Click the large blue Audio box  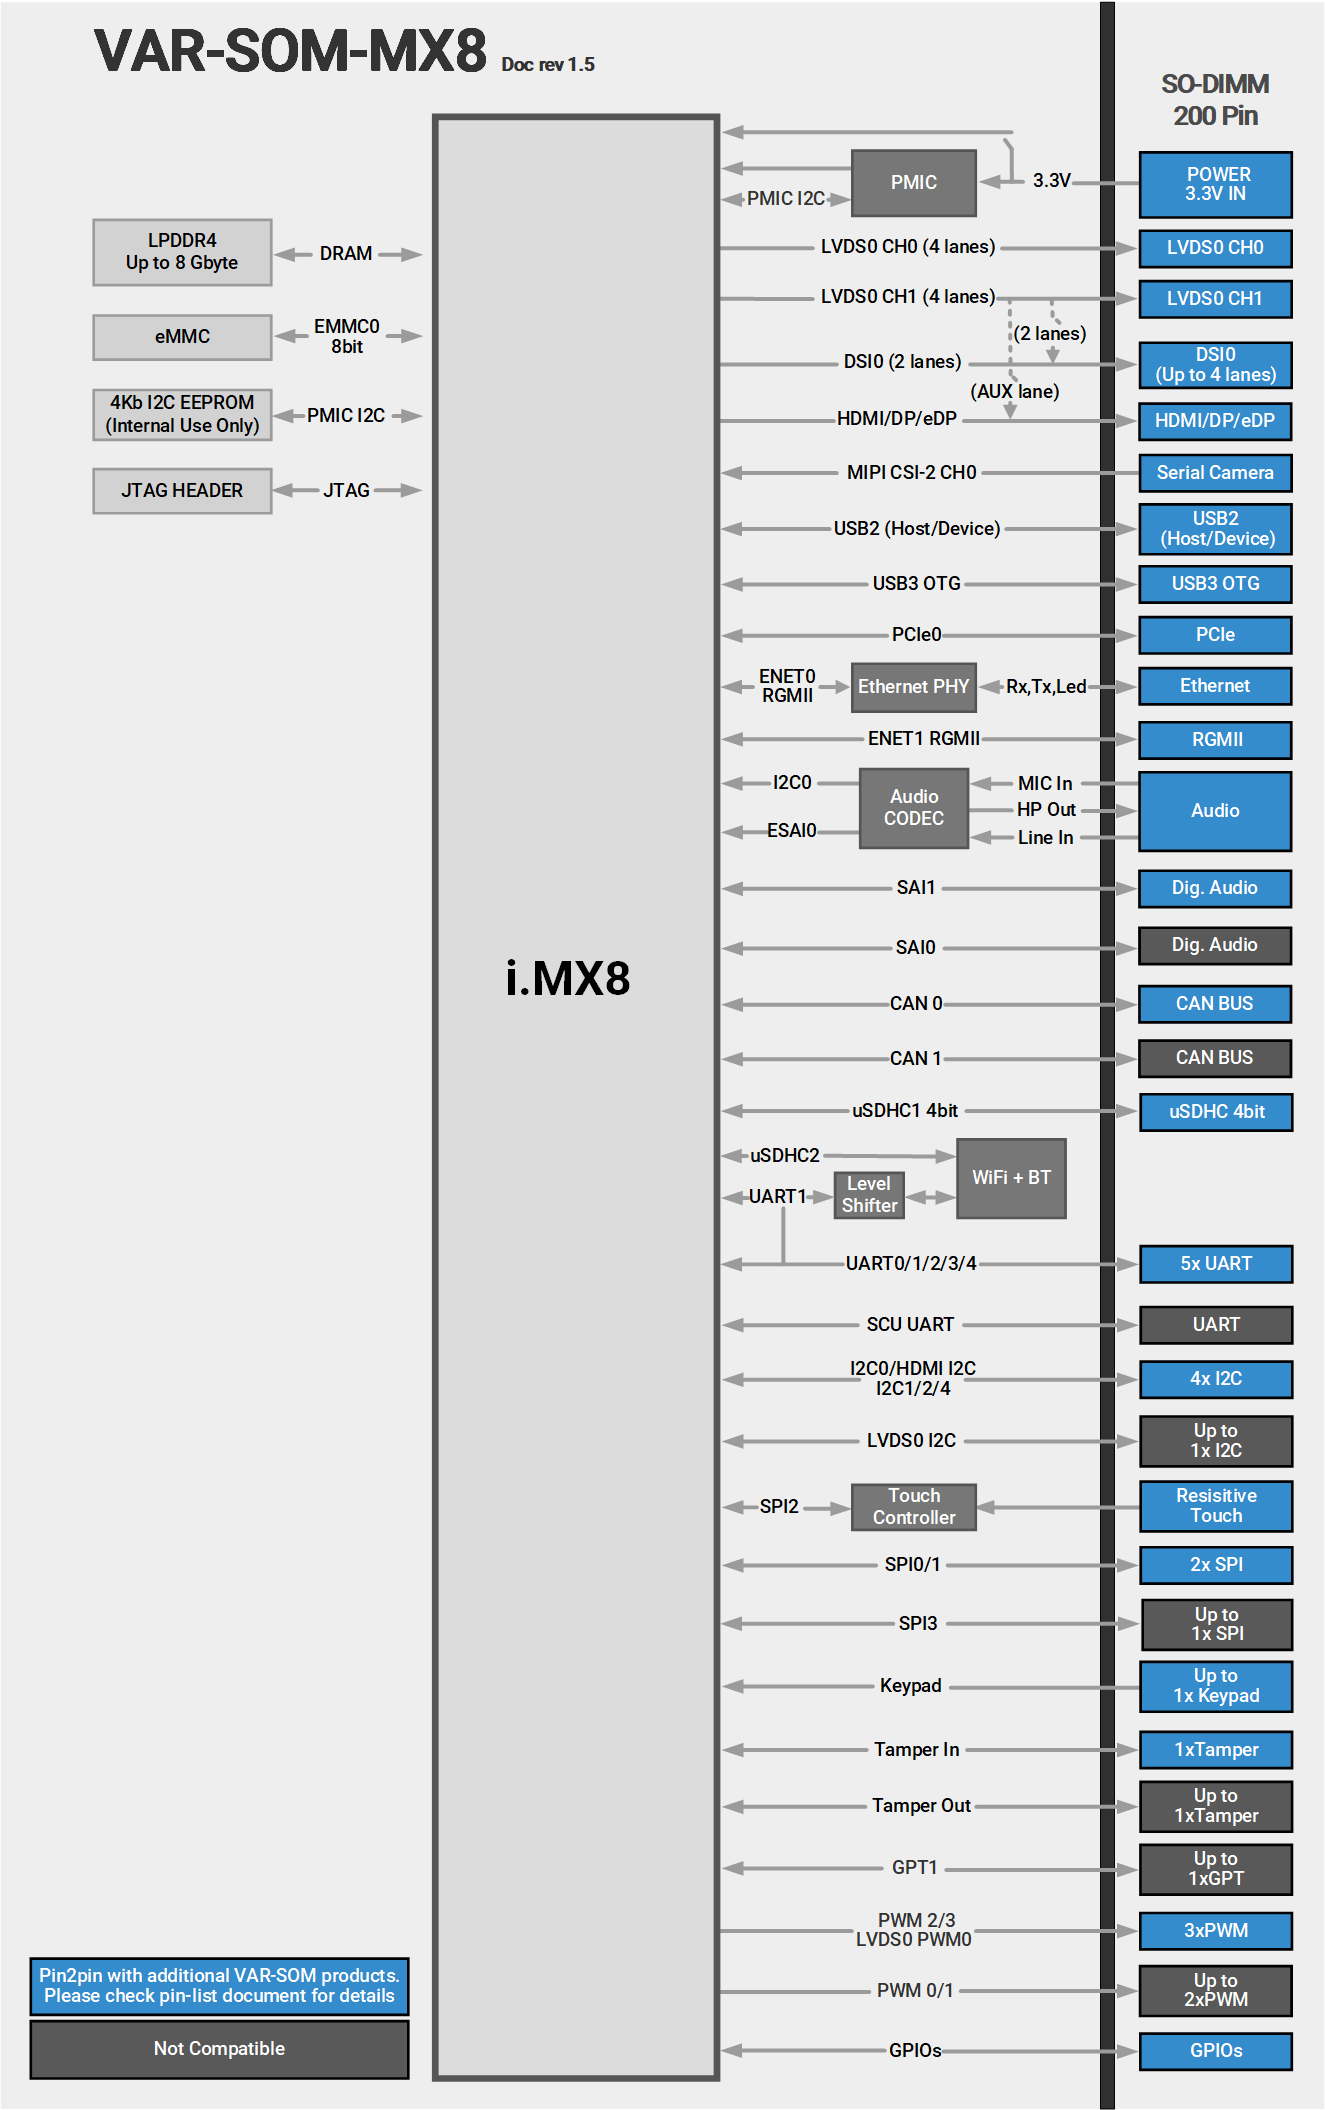coord(1215,811)
